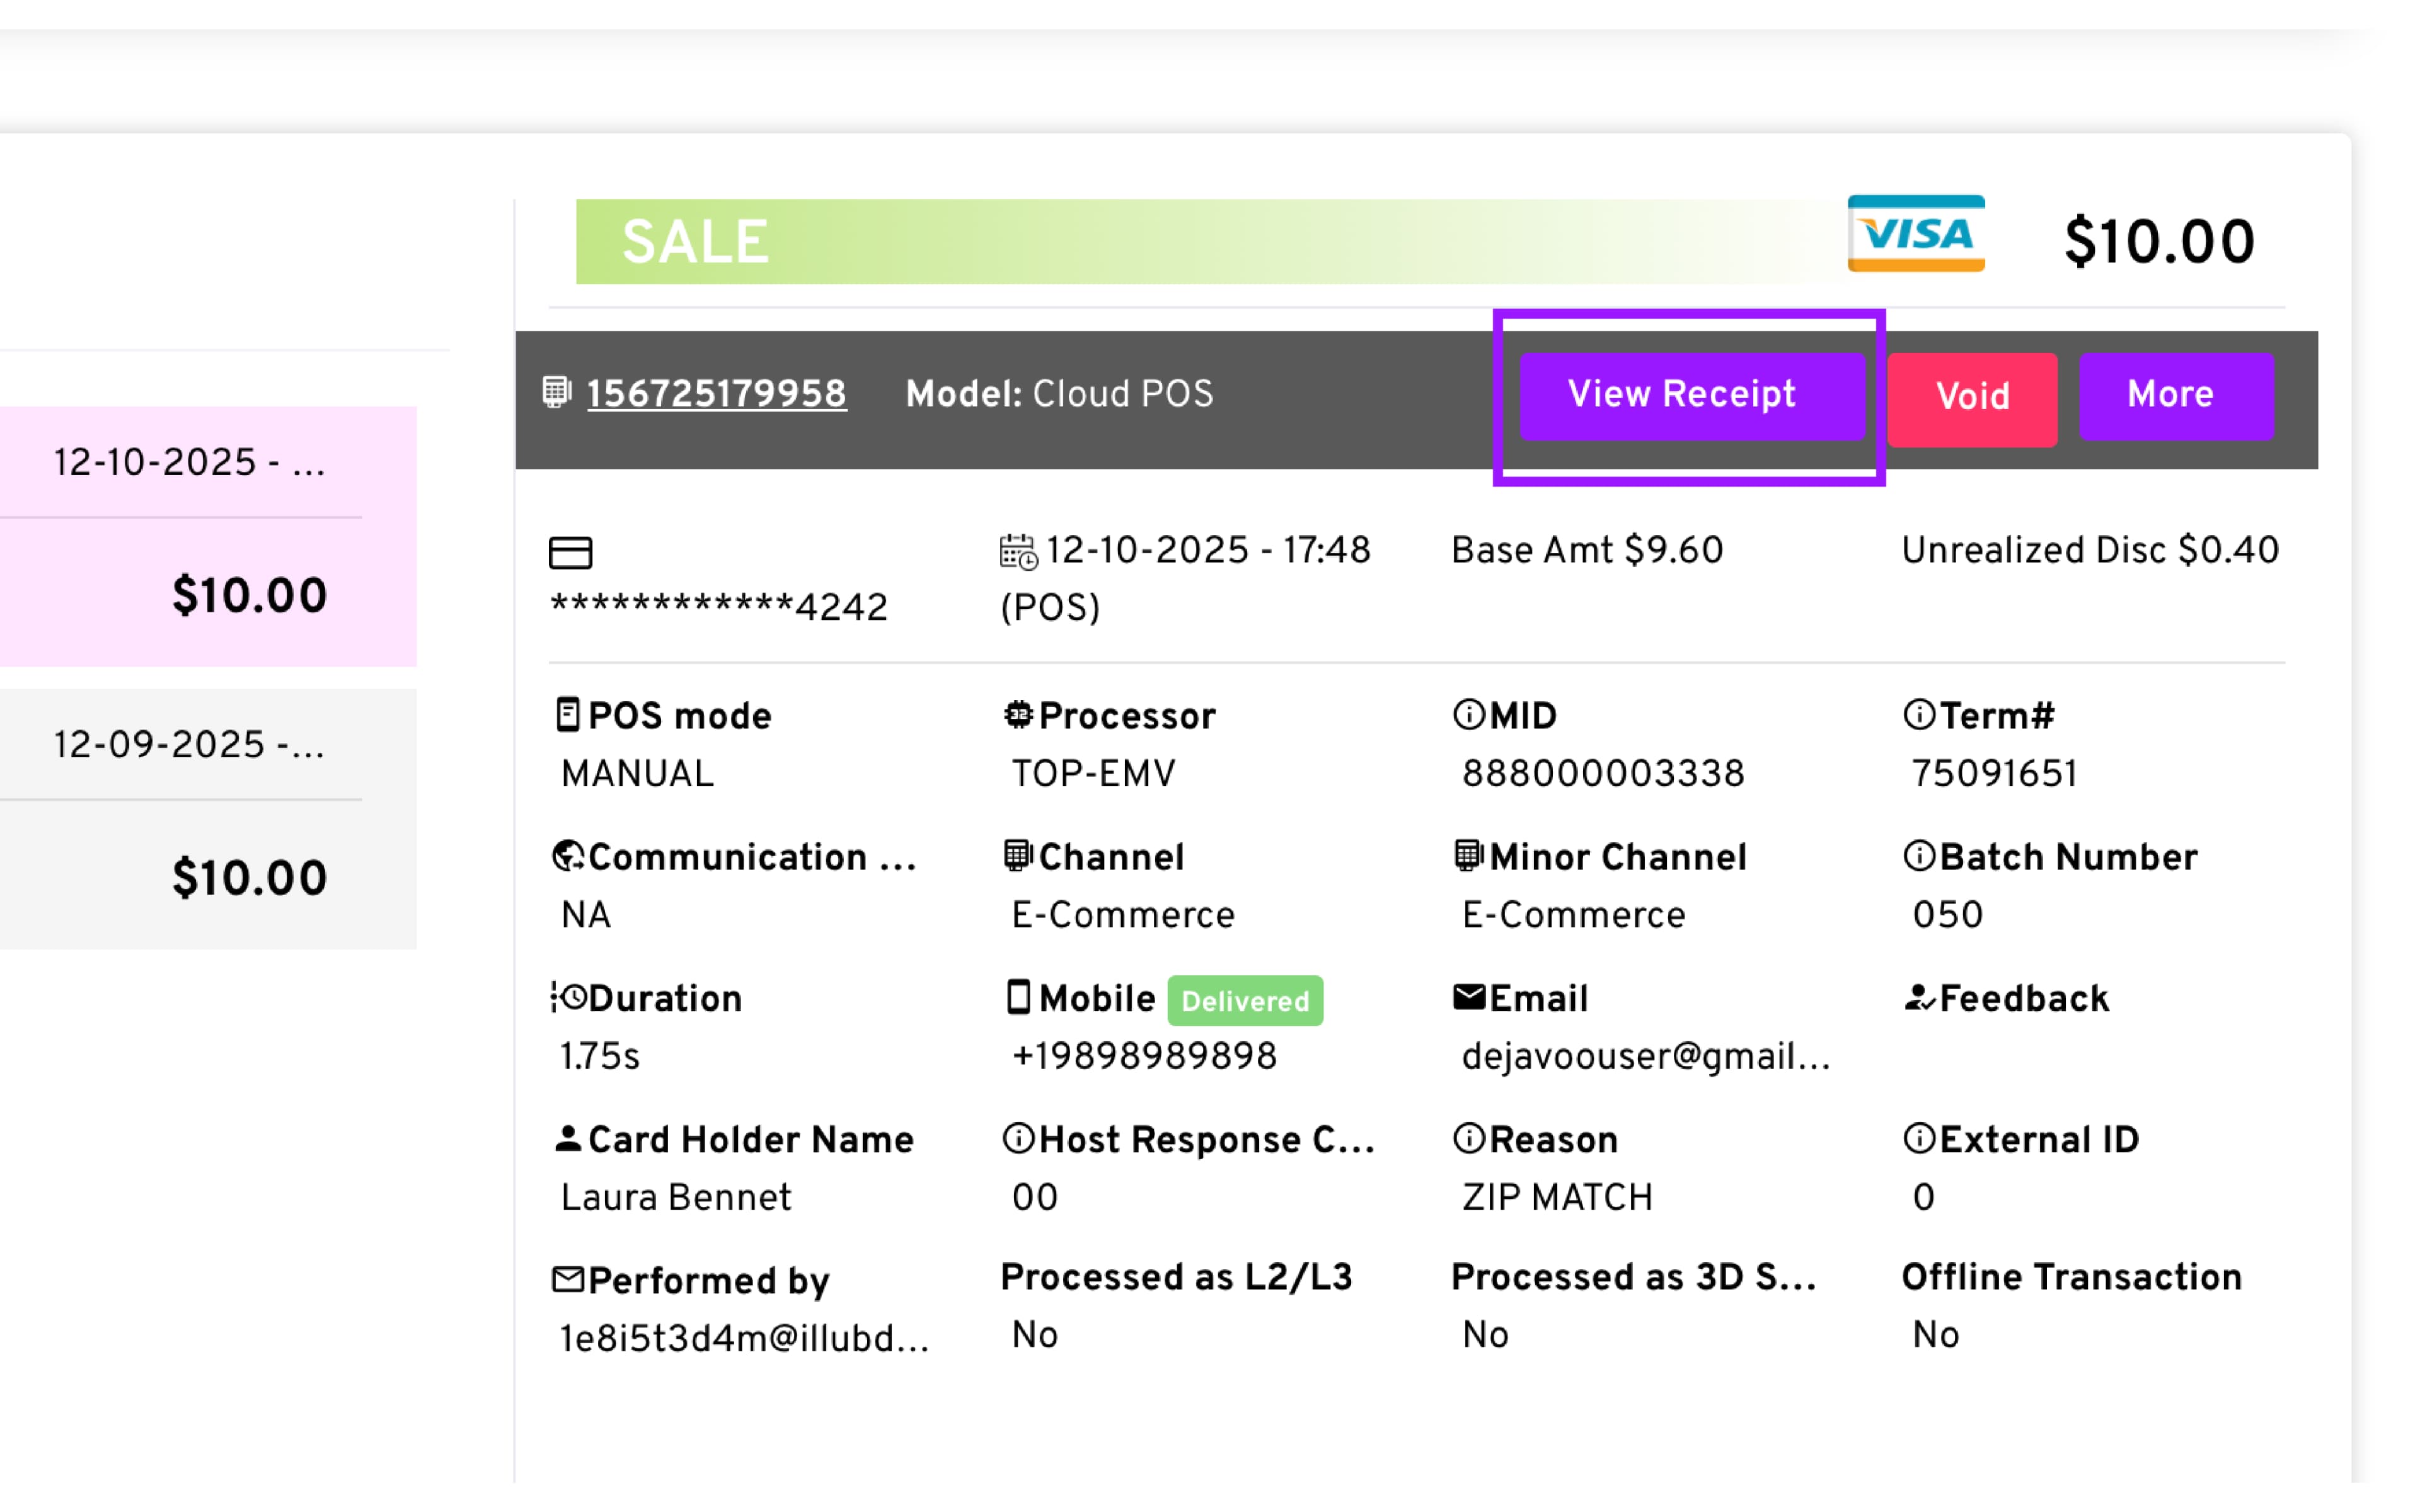Open transaction link 156725179958

click(716, 394)
